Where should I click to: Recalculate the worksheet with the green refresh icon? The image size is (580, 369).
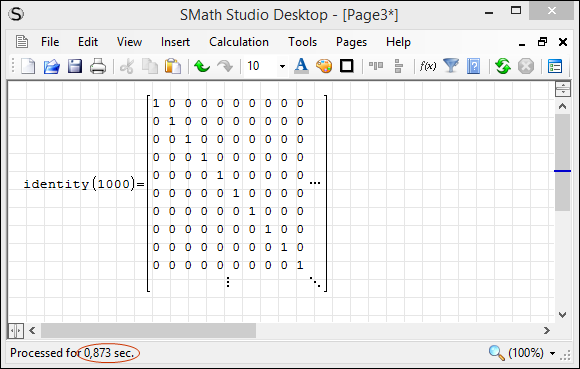point(503,67)
